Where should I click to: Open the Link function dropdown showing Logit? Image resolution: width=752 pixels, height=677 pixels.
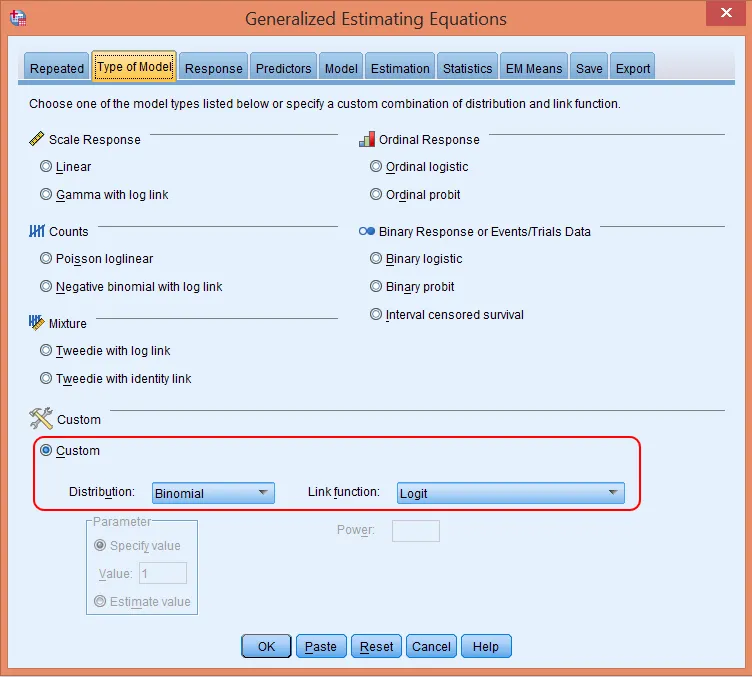(511, 493)
